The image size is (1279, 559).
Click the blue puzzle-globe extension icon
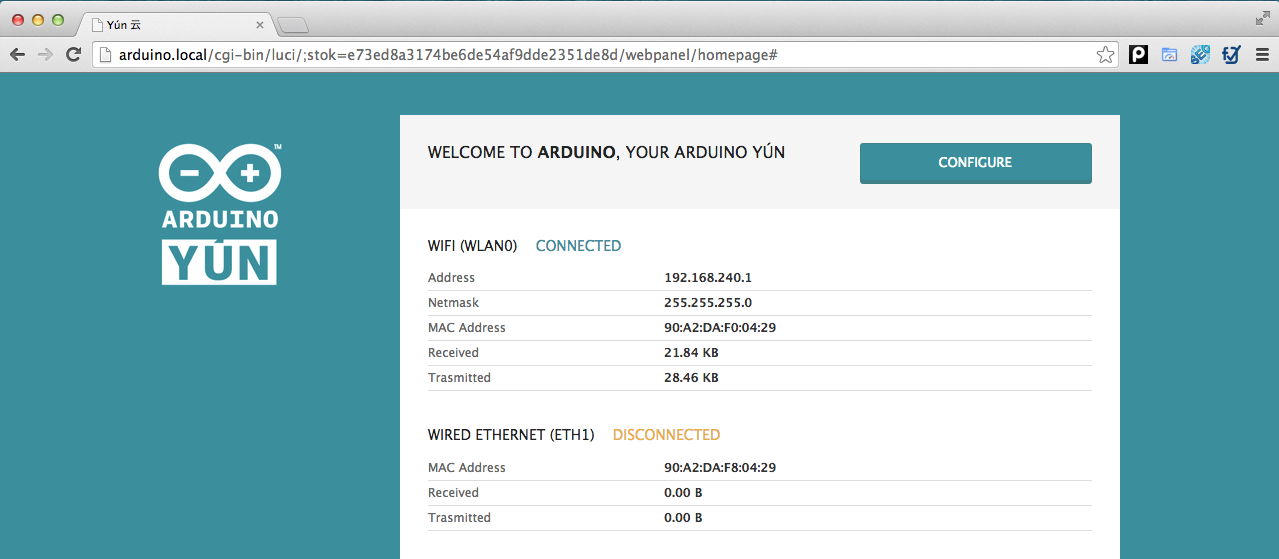pyautogui.click(x=1200, y=55)
